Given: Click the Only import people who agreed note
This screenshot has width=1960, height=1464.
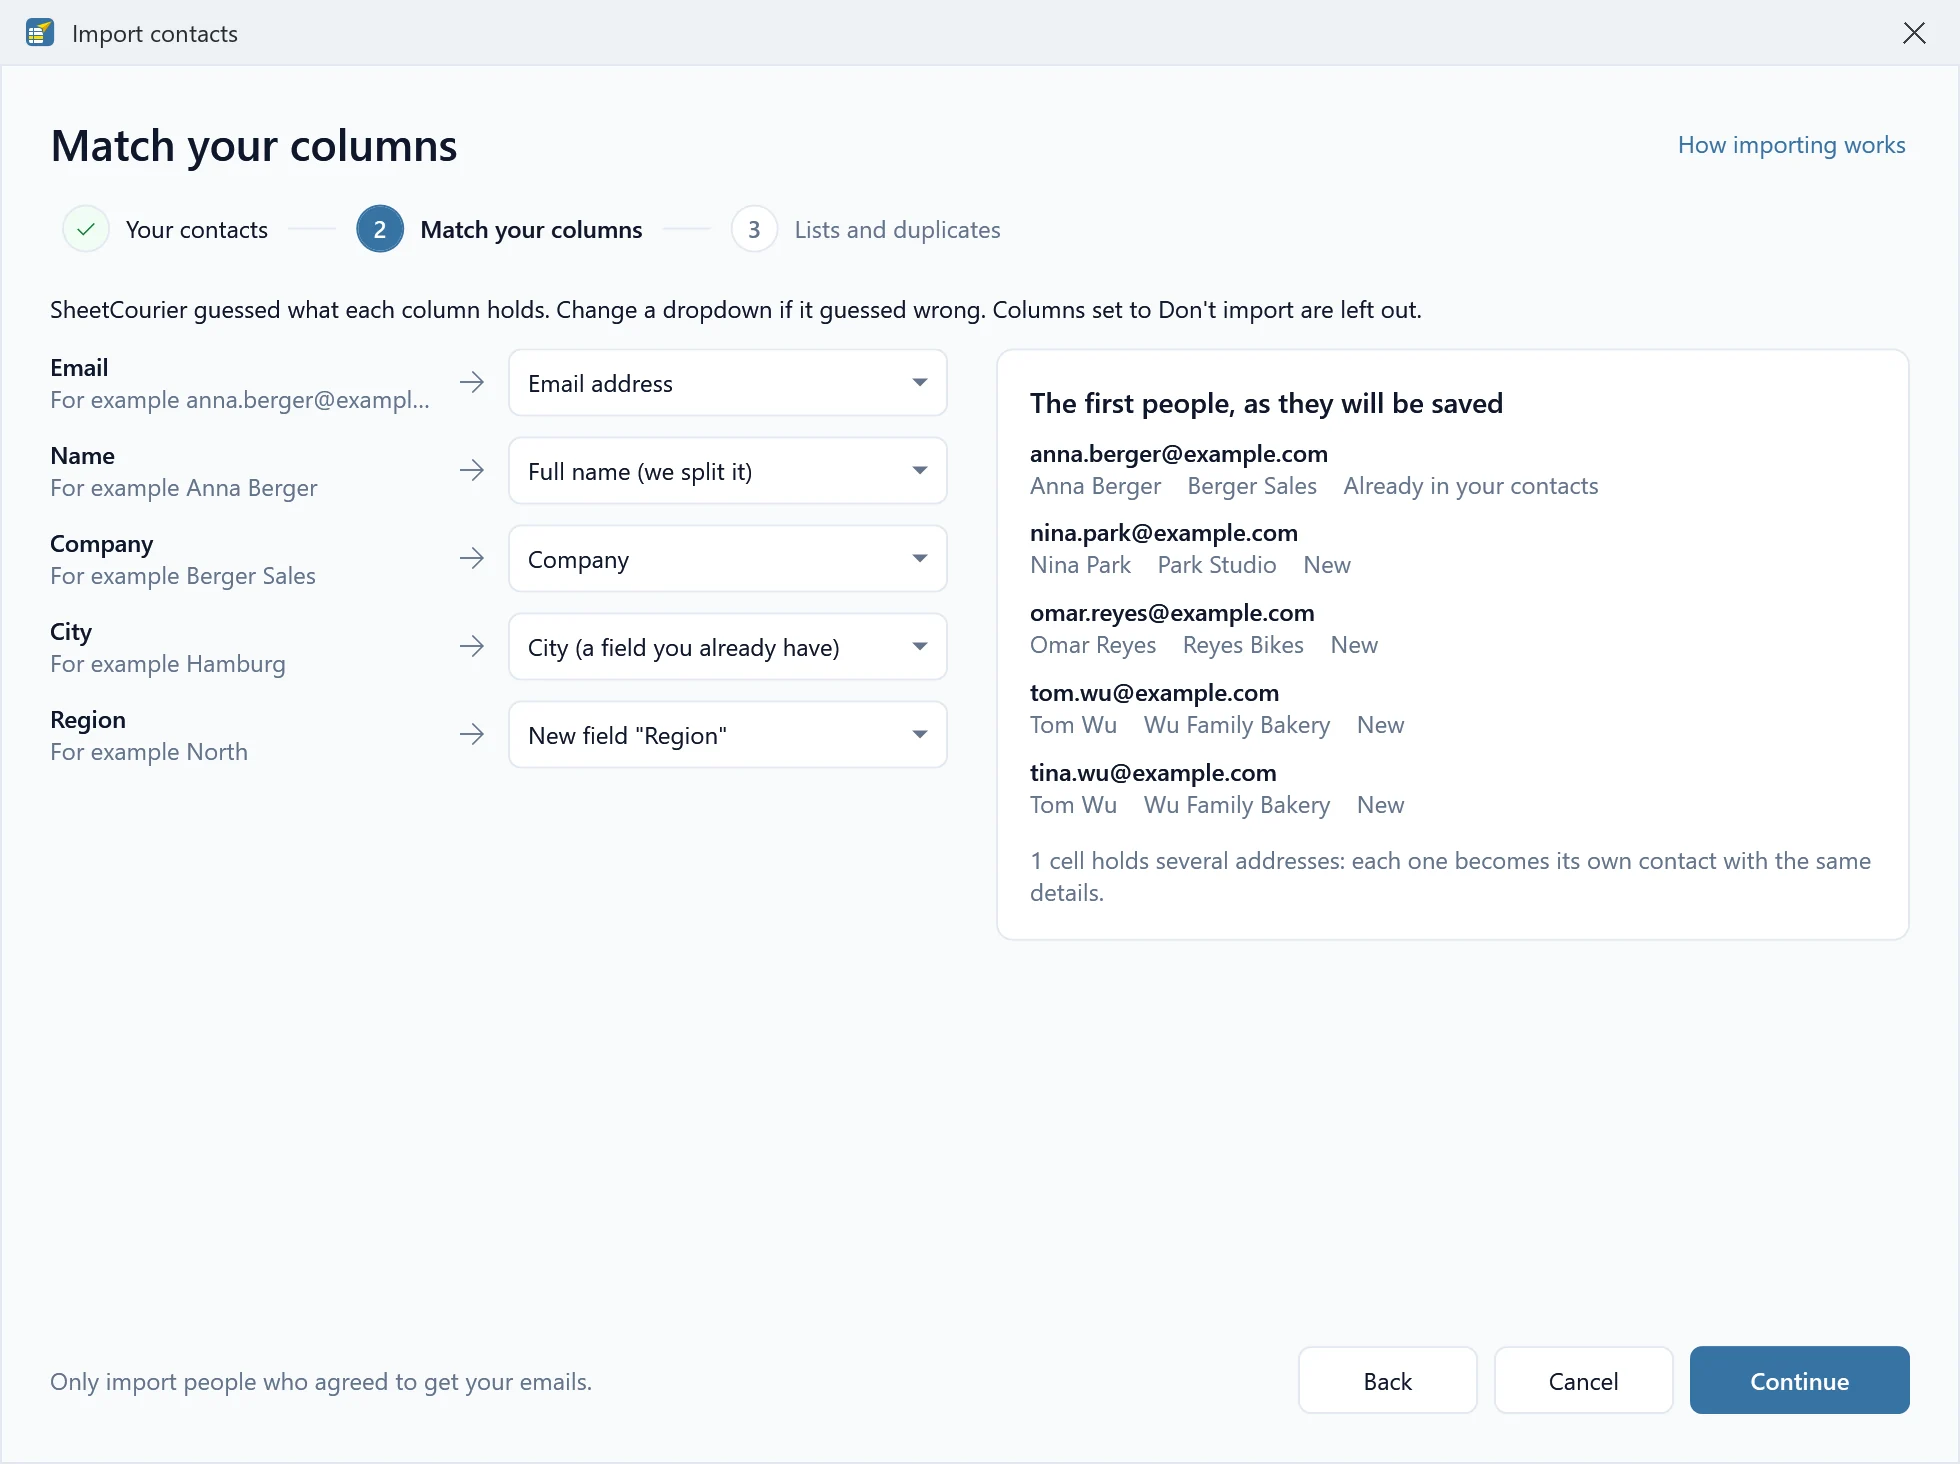Looking at the screenshot, I should click(321, 1381).
